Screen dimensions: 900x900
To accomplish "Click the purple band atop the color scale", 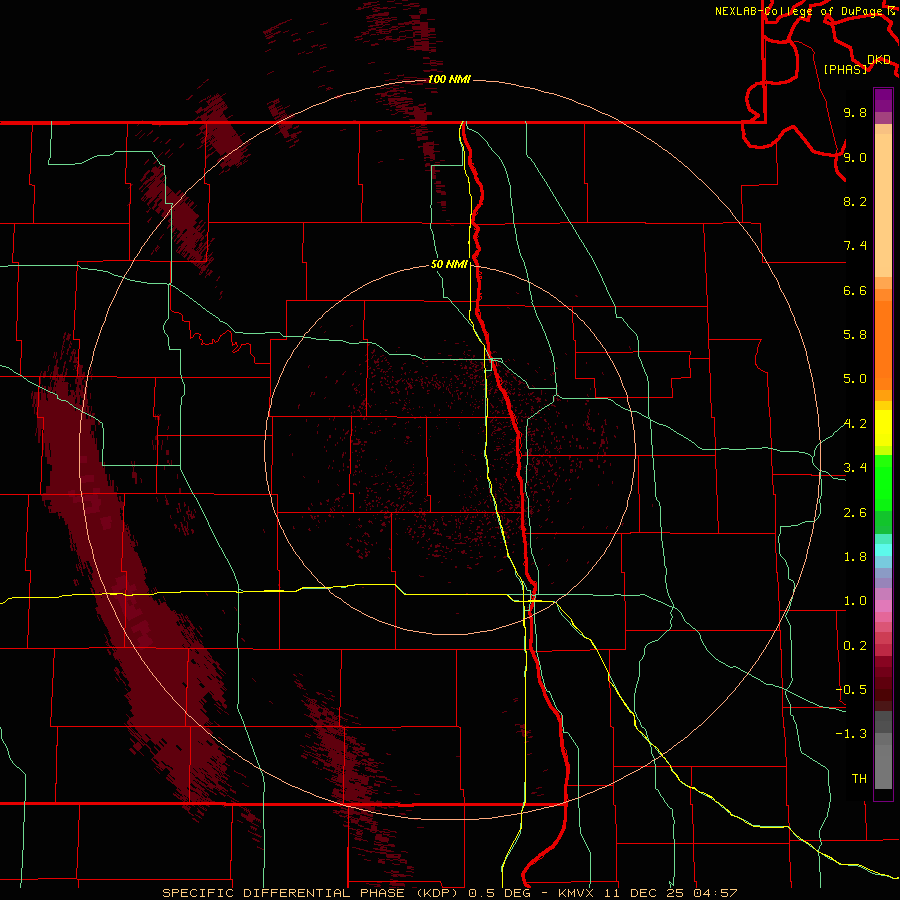I will pyautogui.click(x=883, y=100).
